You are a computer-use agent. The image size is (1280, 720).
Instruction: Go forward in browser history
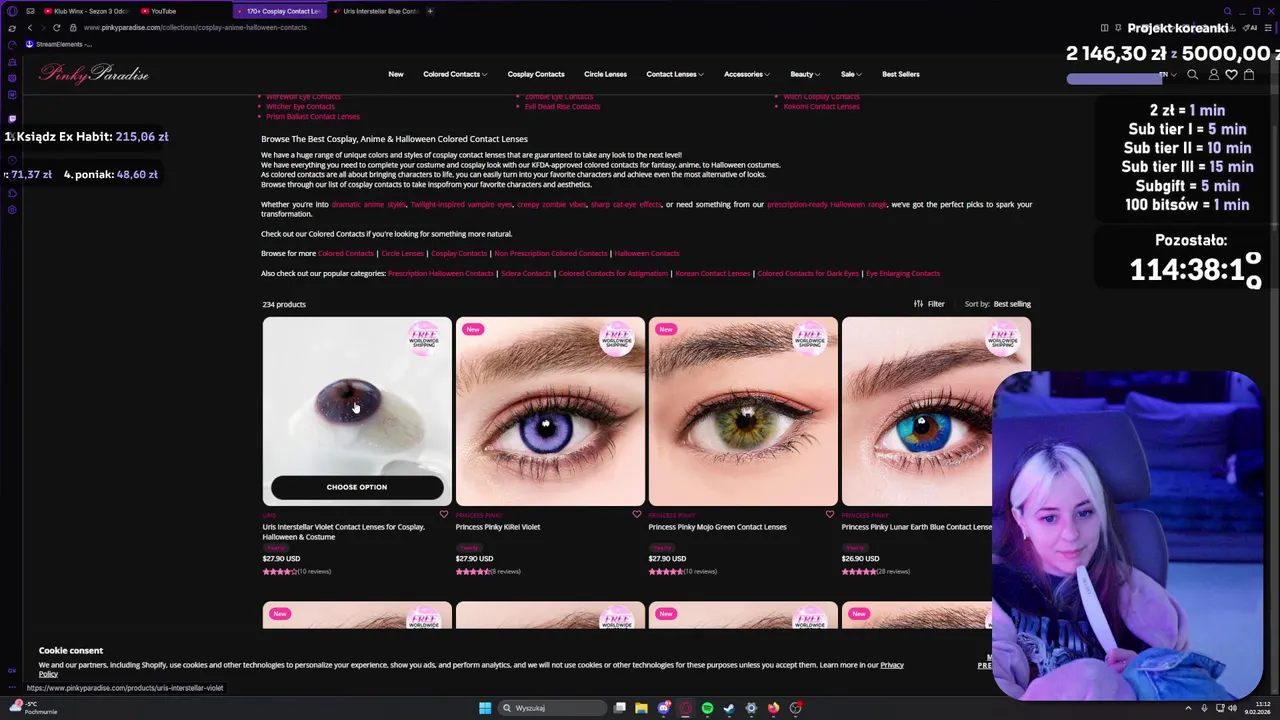(x=42, y=28)
